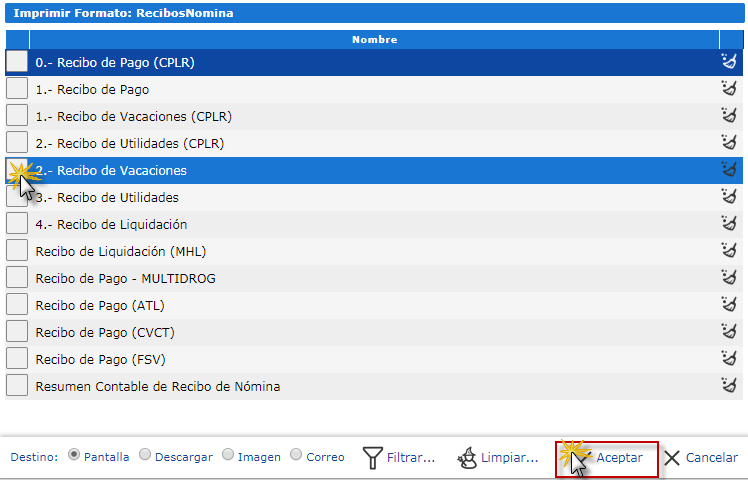Click the X icon next to Cancelar

tap(672, 458)
